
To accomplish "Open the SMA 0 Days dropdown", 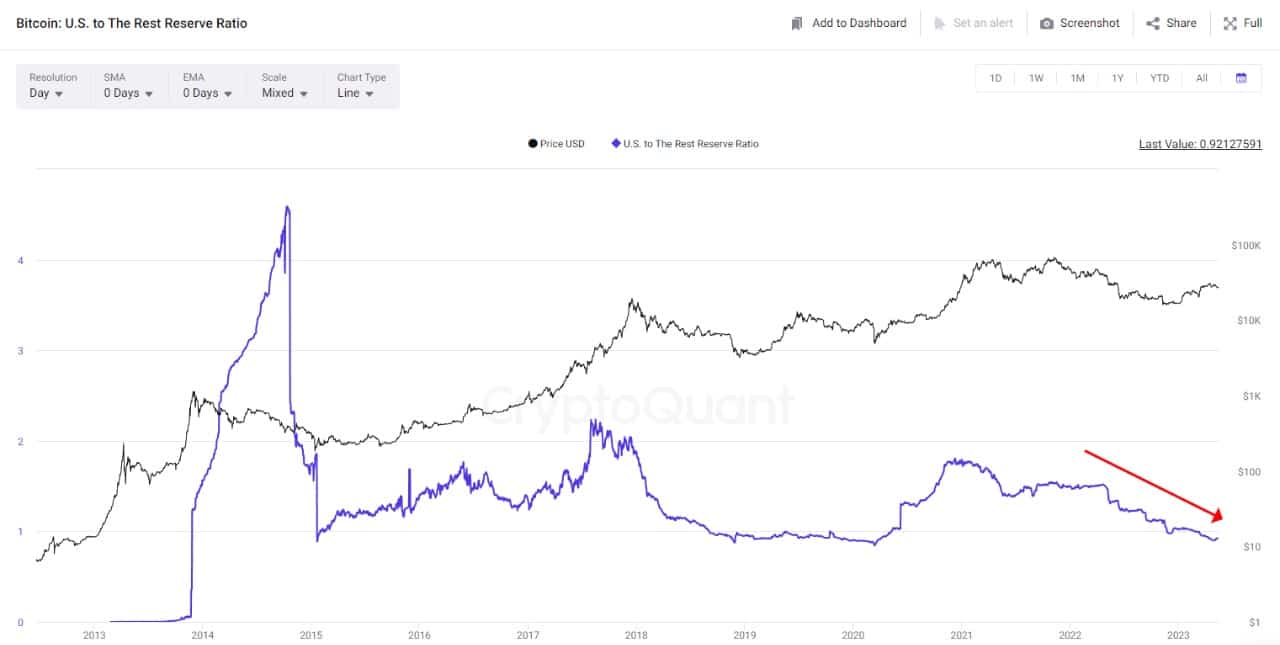I will (x=129, y=86).
